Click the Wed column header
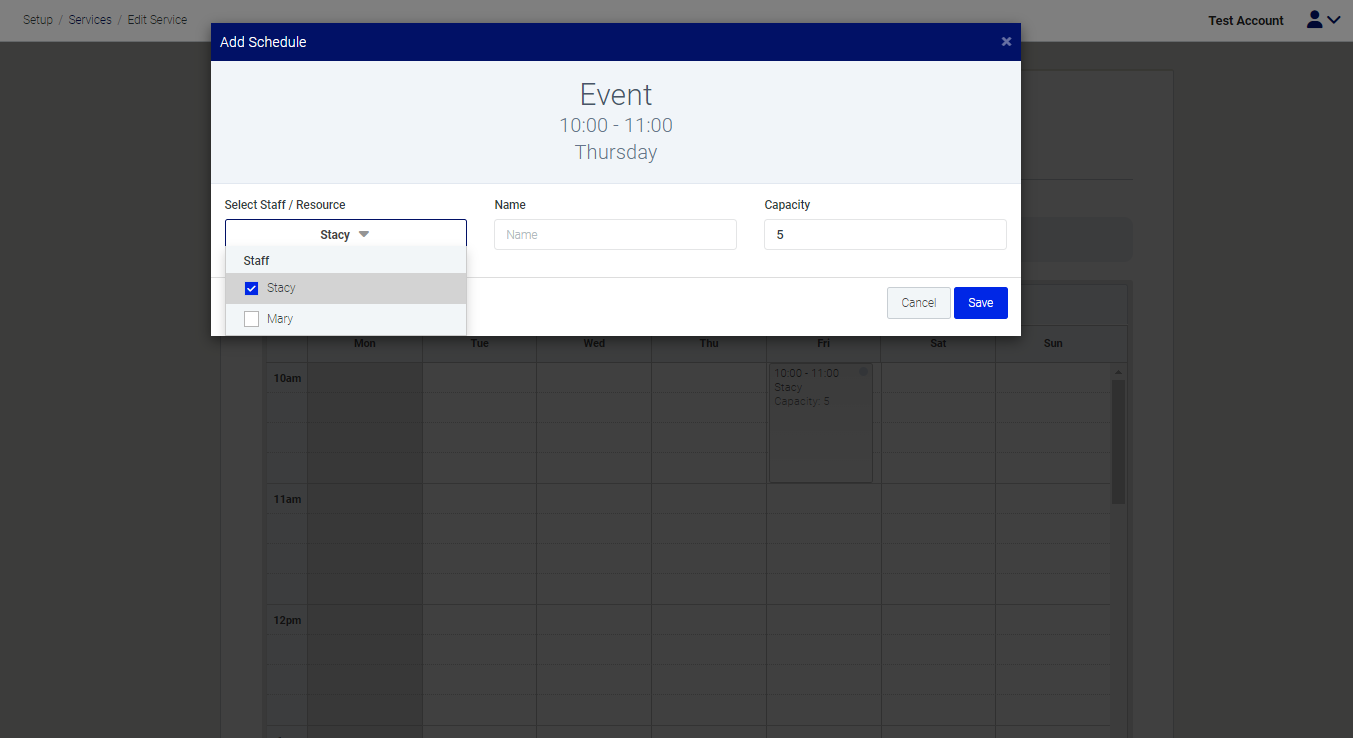 594,343
